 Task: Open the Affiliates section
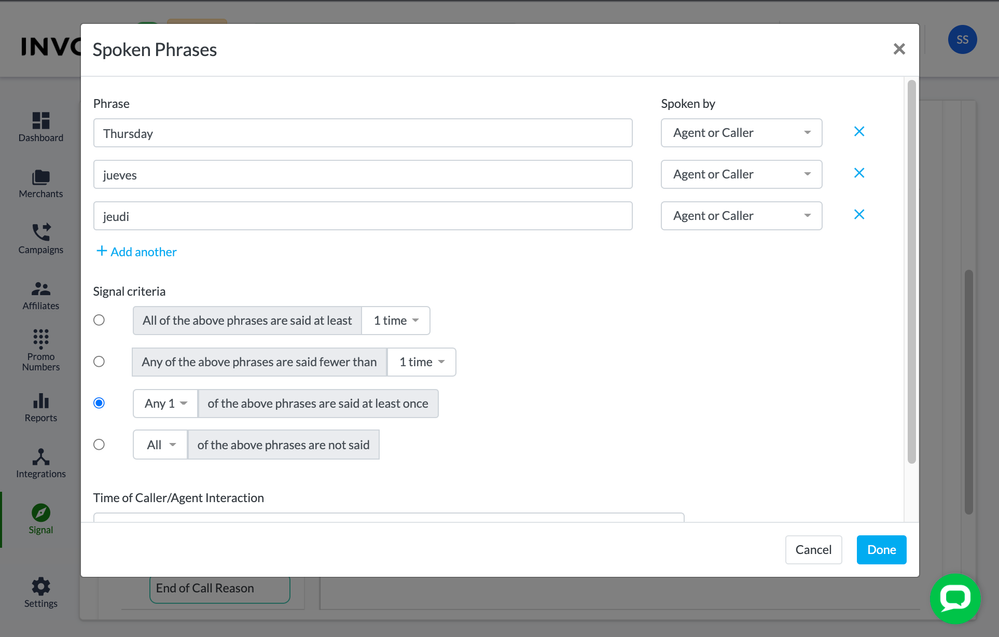coord(40,290)
